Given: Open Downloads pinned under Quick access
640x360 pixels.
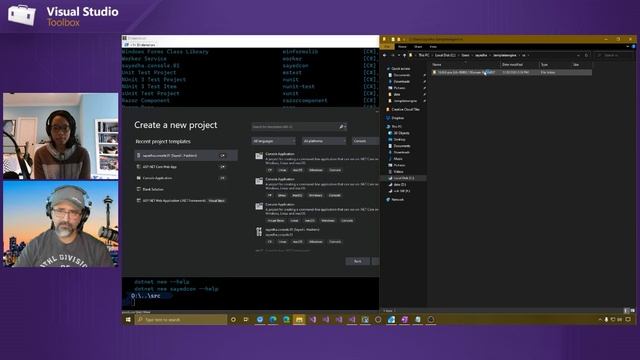Looking at the screenshot, I should (x=401, y=82).
